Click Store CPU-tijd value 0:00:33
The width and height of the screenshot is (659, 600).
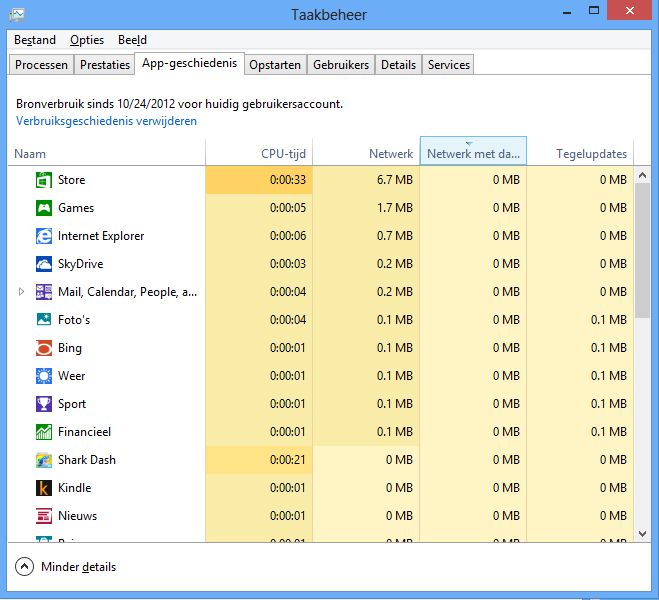(288, 180)
